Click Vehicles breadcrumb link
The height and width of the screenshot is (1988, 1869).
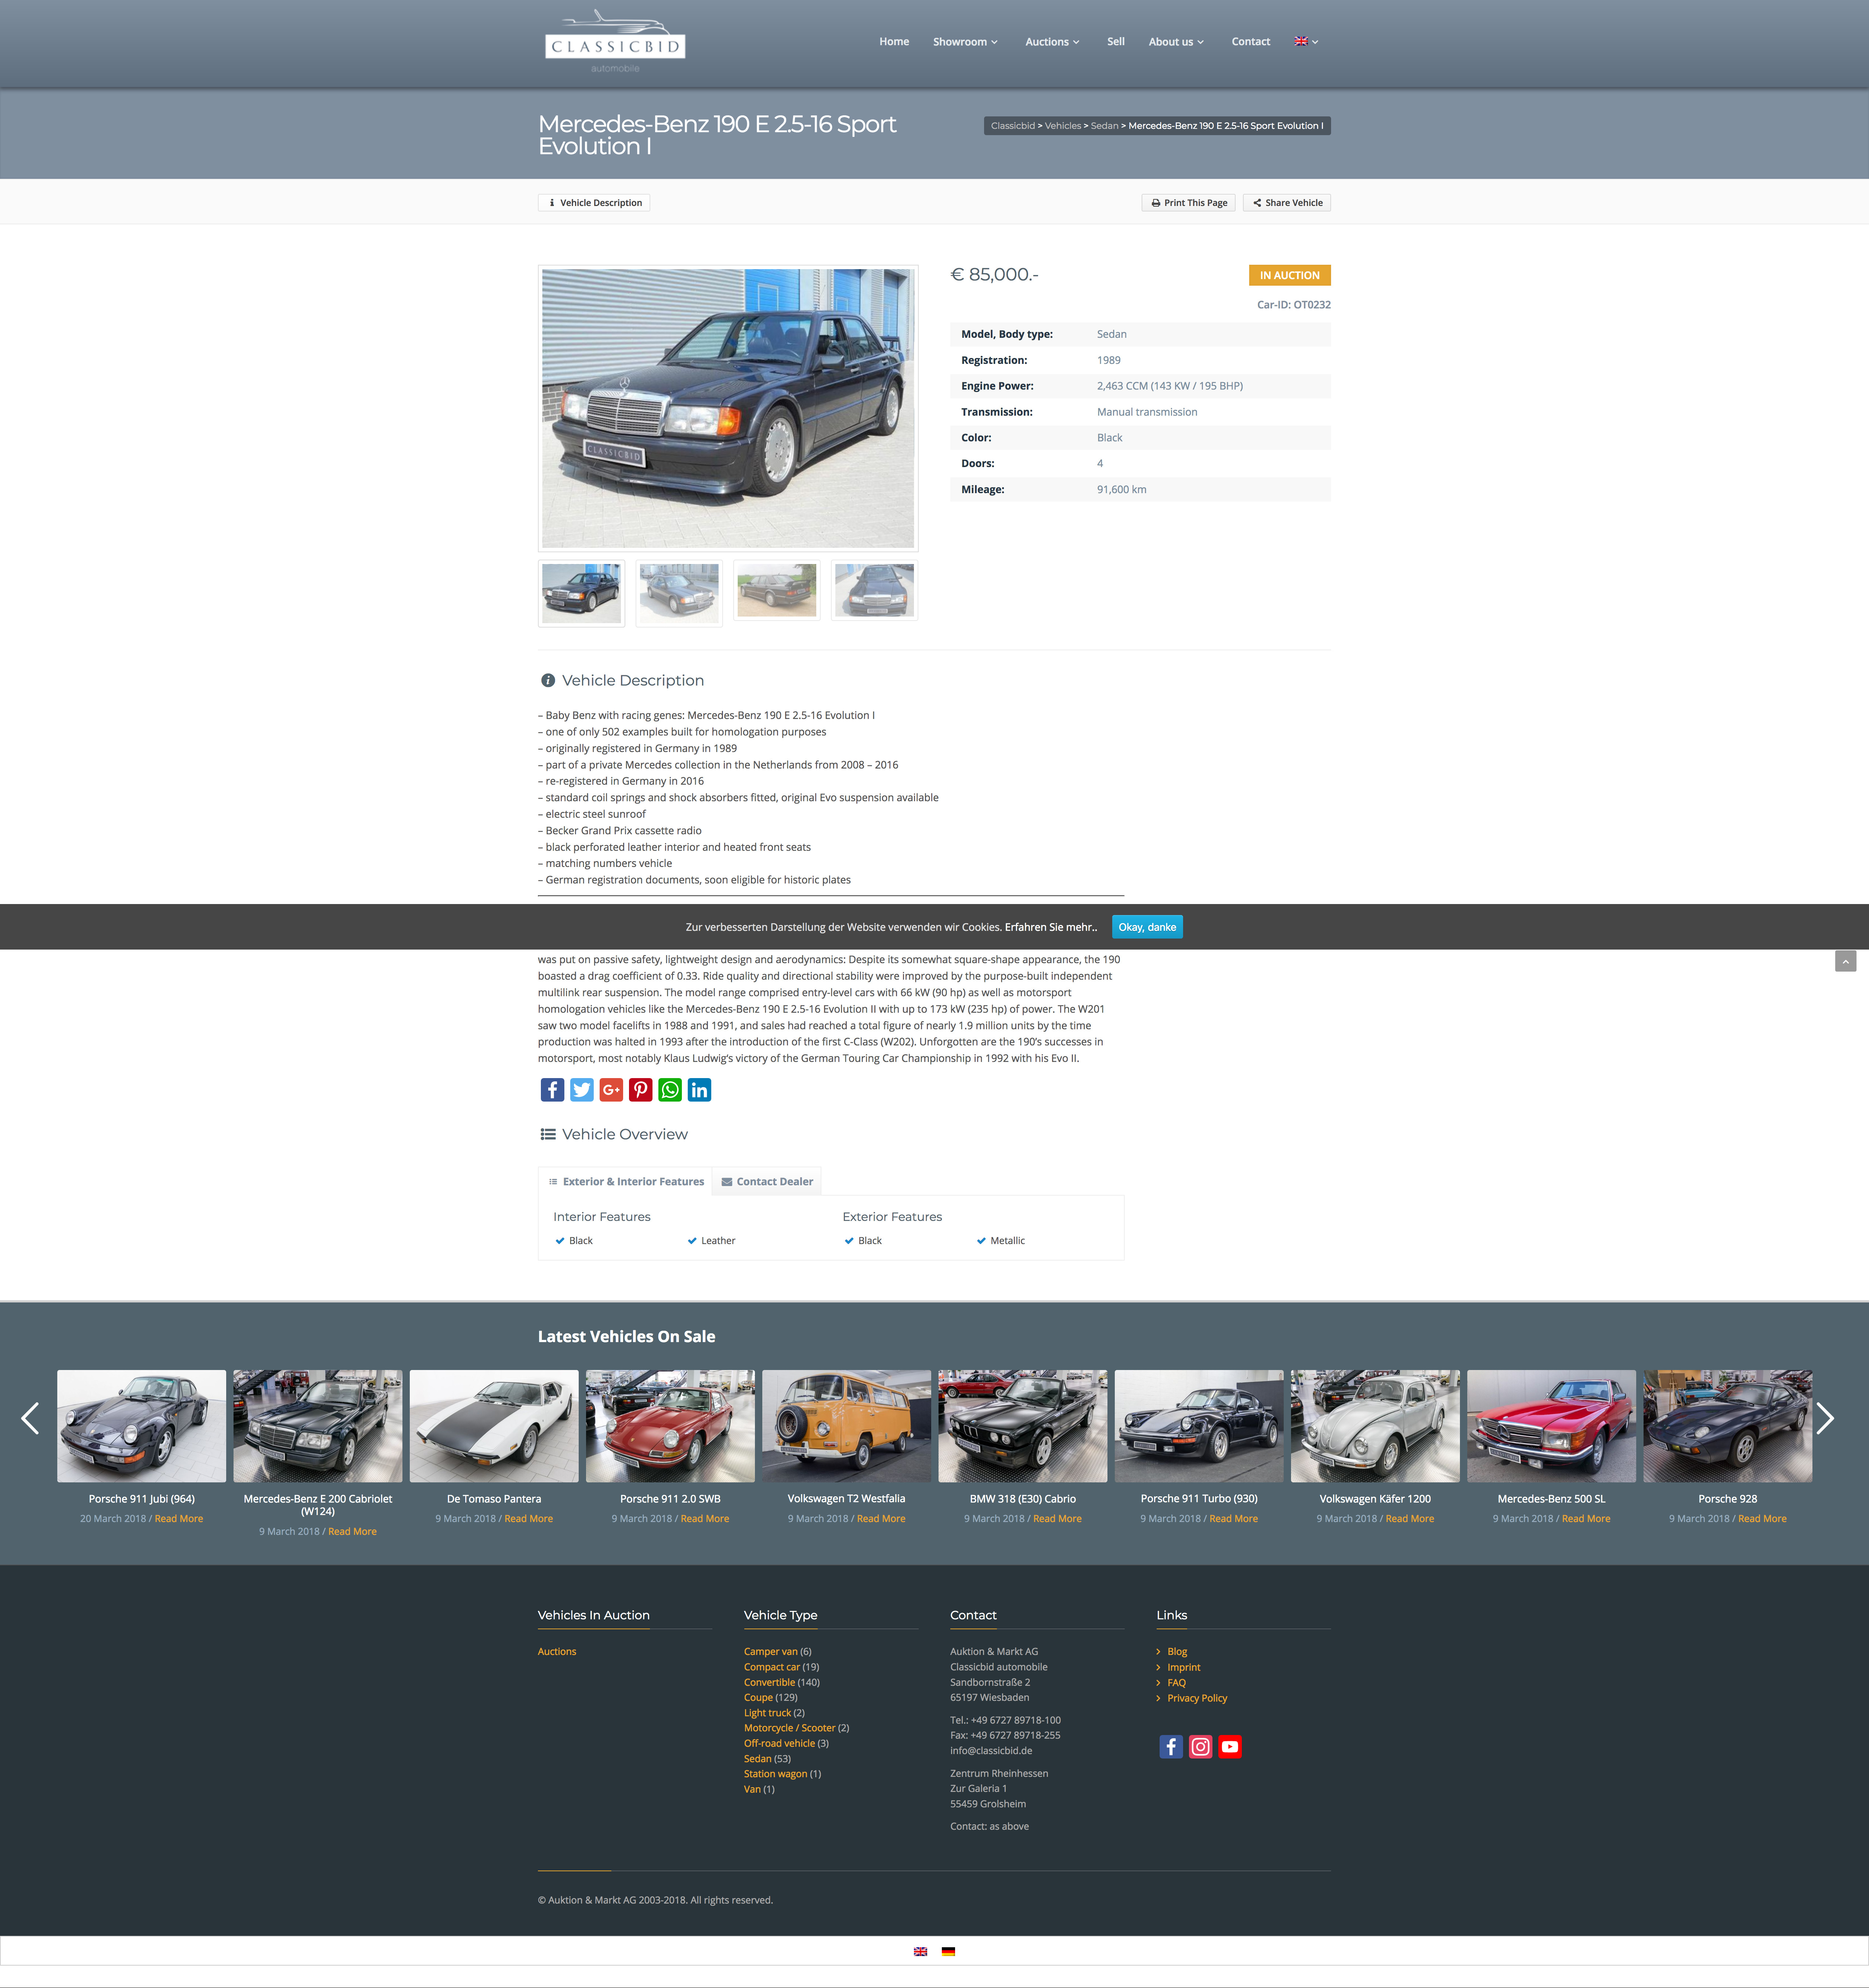(1063, 126)
